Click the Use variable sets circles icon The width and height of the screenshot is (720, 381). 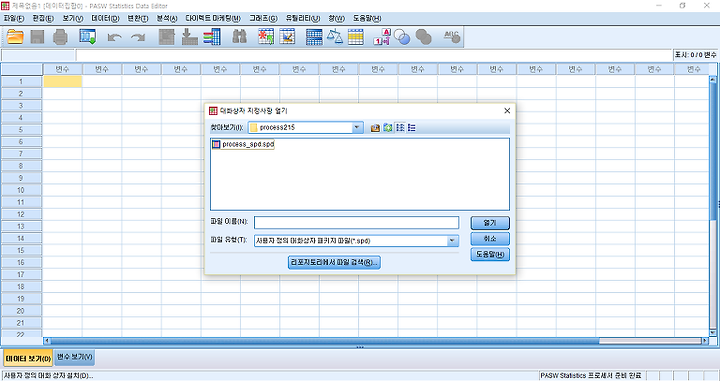(x=402, y=37)
